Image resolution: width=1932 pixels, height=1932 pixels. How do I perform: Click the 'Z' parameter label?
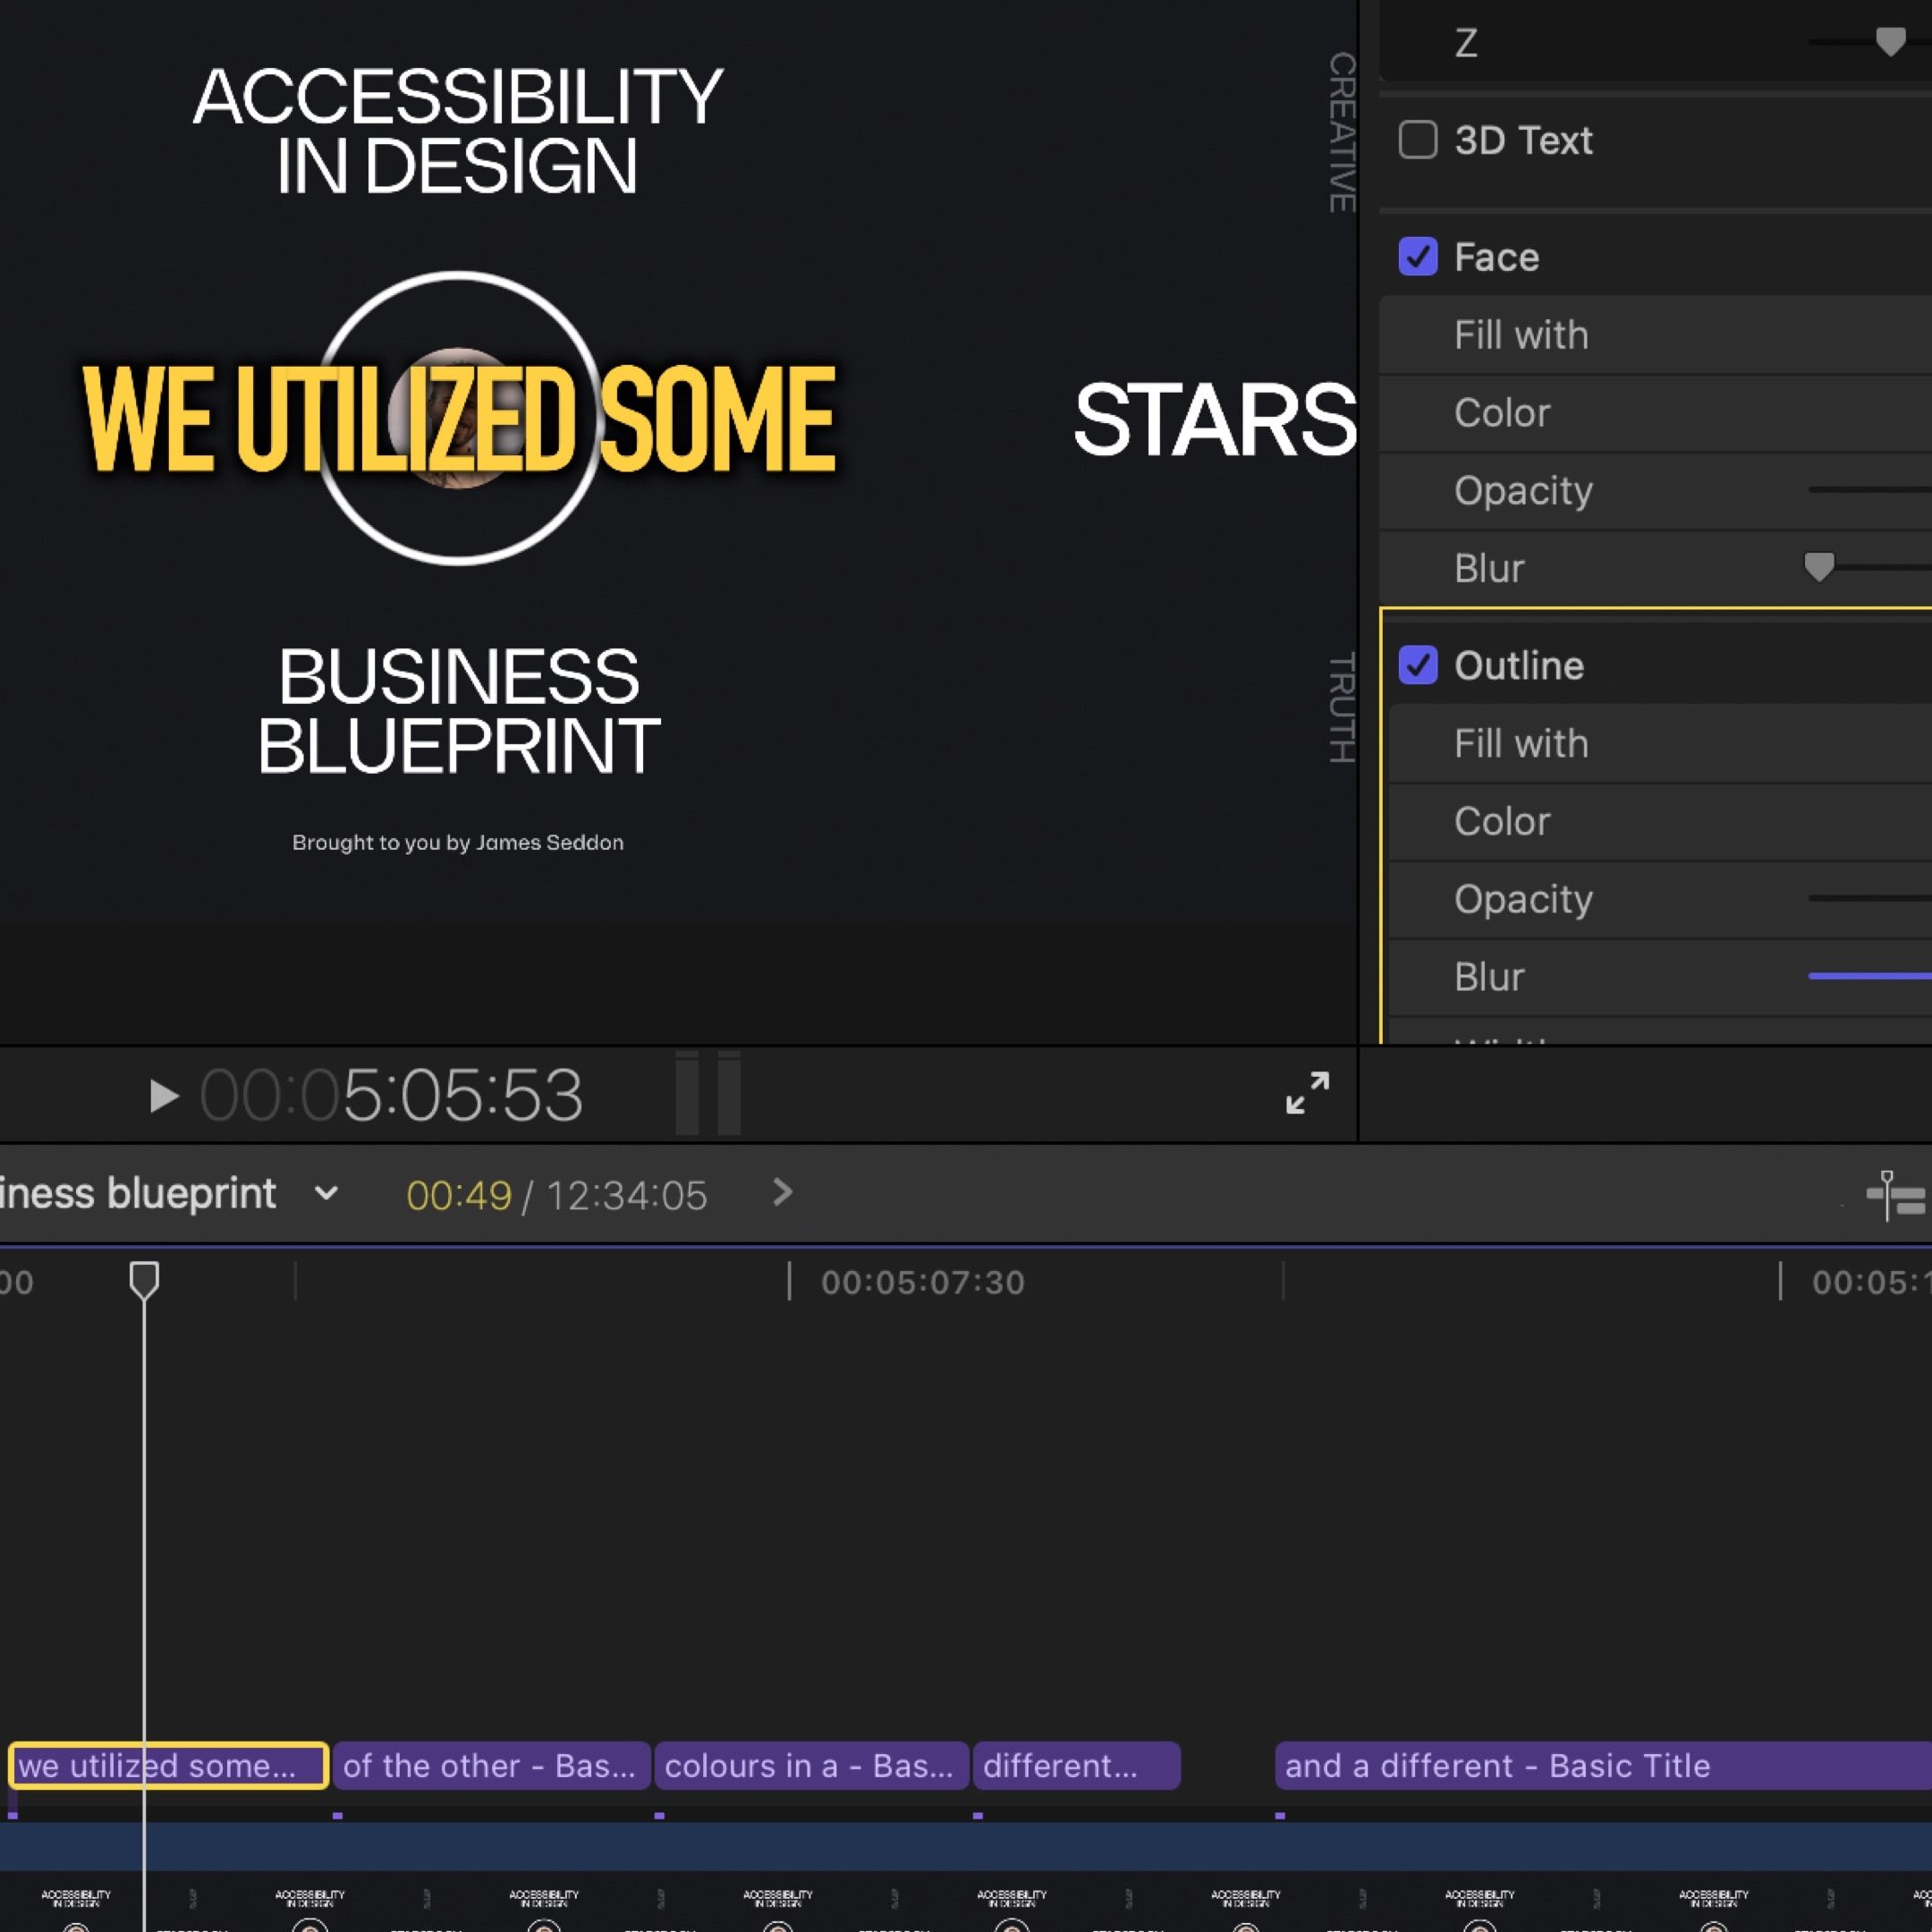pos(1466,43)
